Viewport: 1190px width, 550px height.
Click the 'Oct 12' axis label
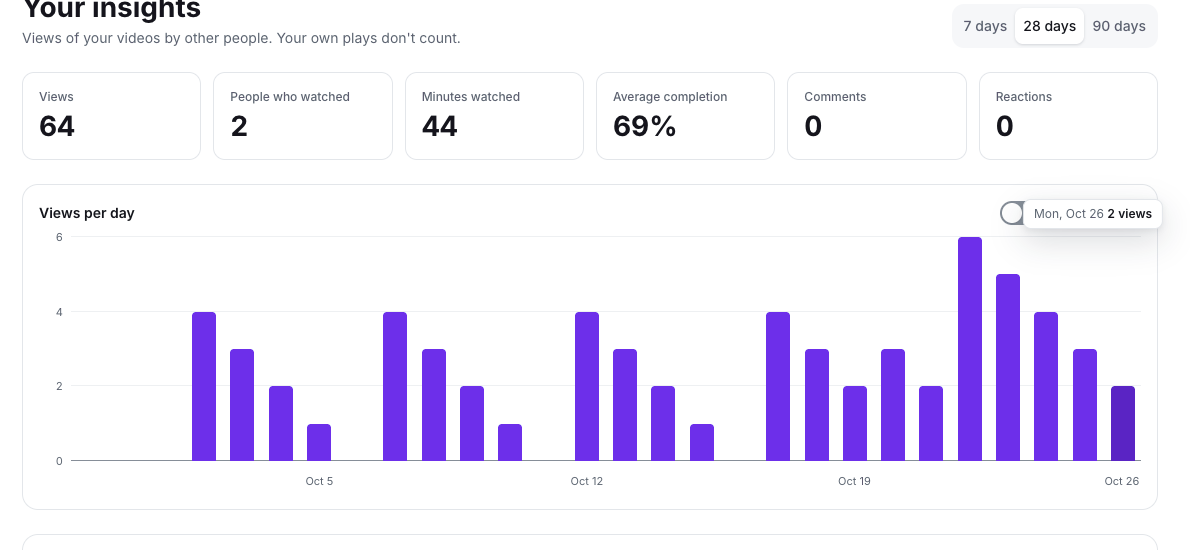point(587,481)
